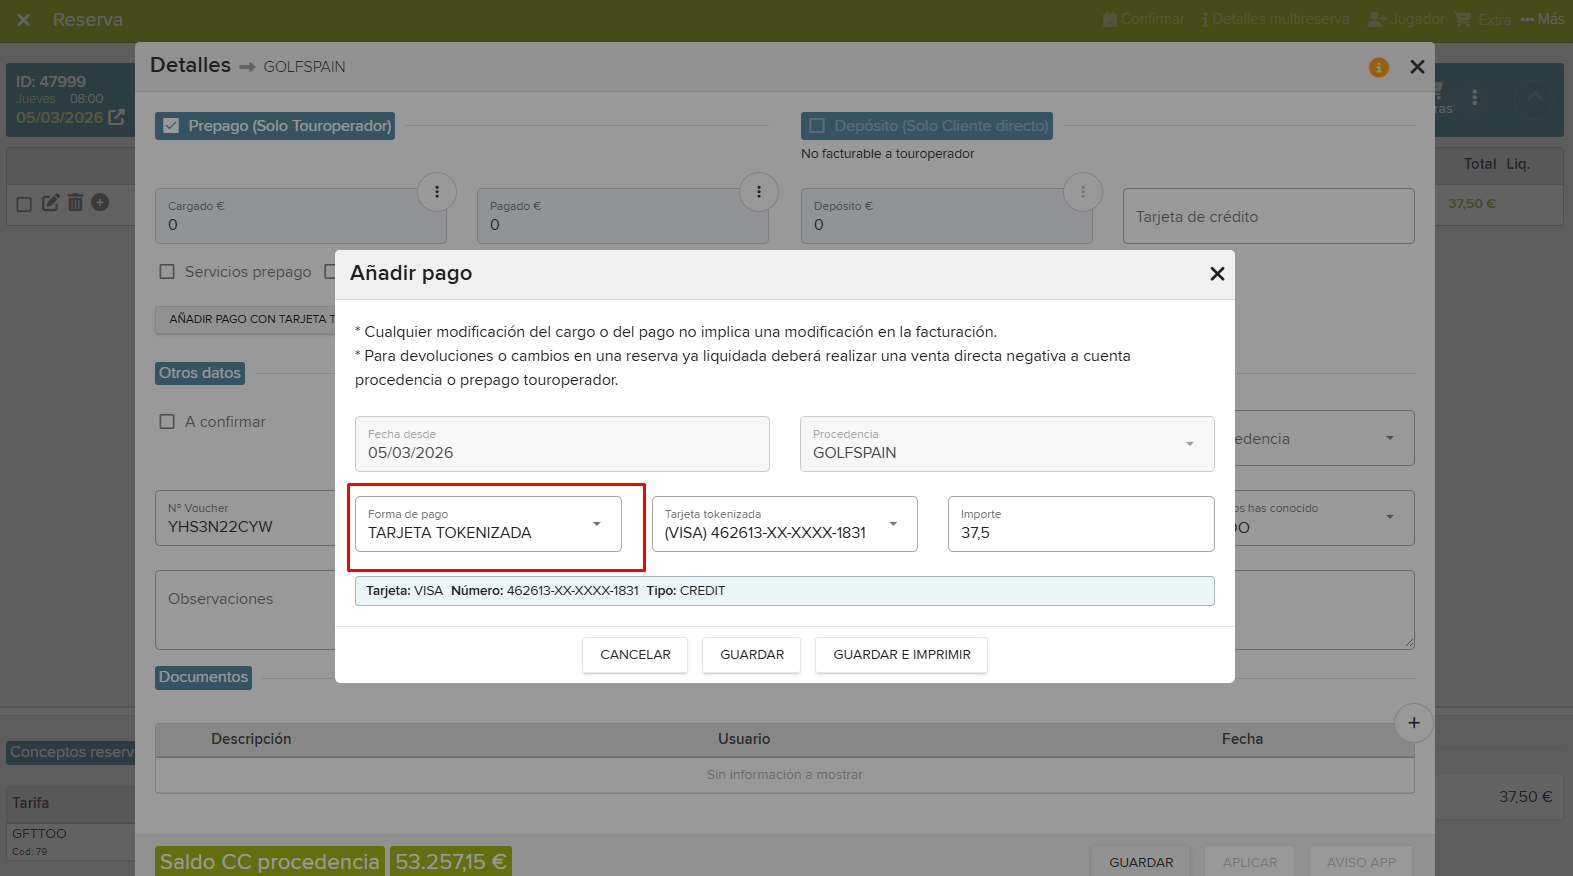This screenshot has width=1573, height=876.
Task: Open the vertical dots menu in the blue reservation header
Action: coord(1474,98)
